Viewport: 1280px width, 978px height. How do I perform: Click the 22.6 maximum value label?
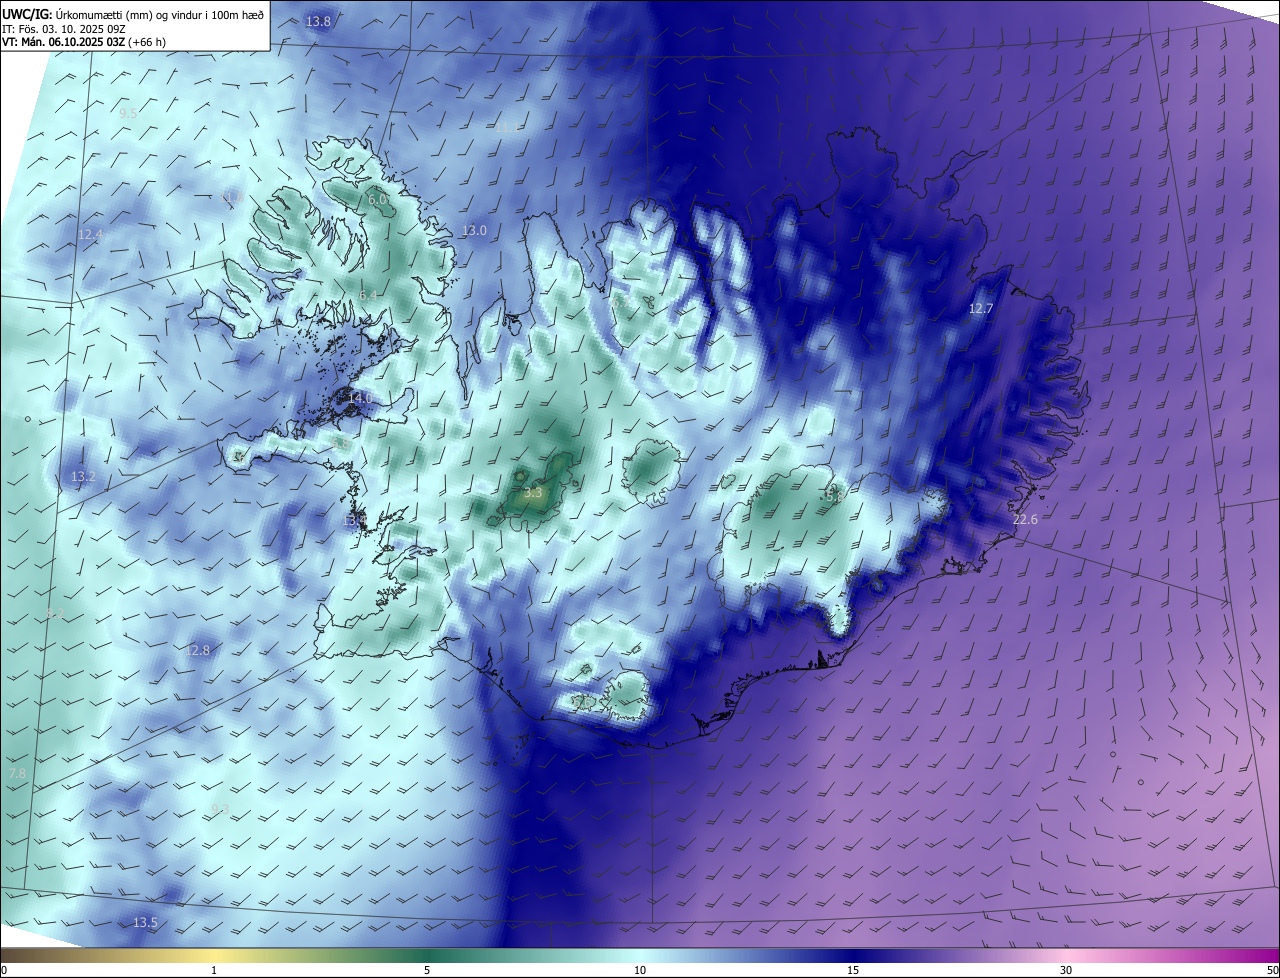(x=1025, y=520)
